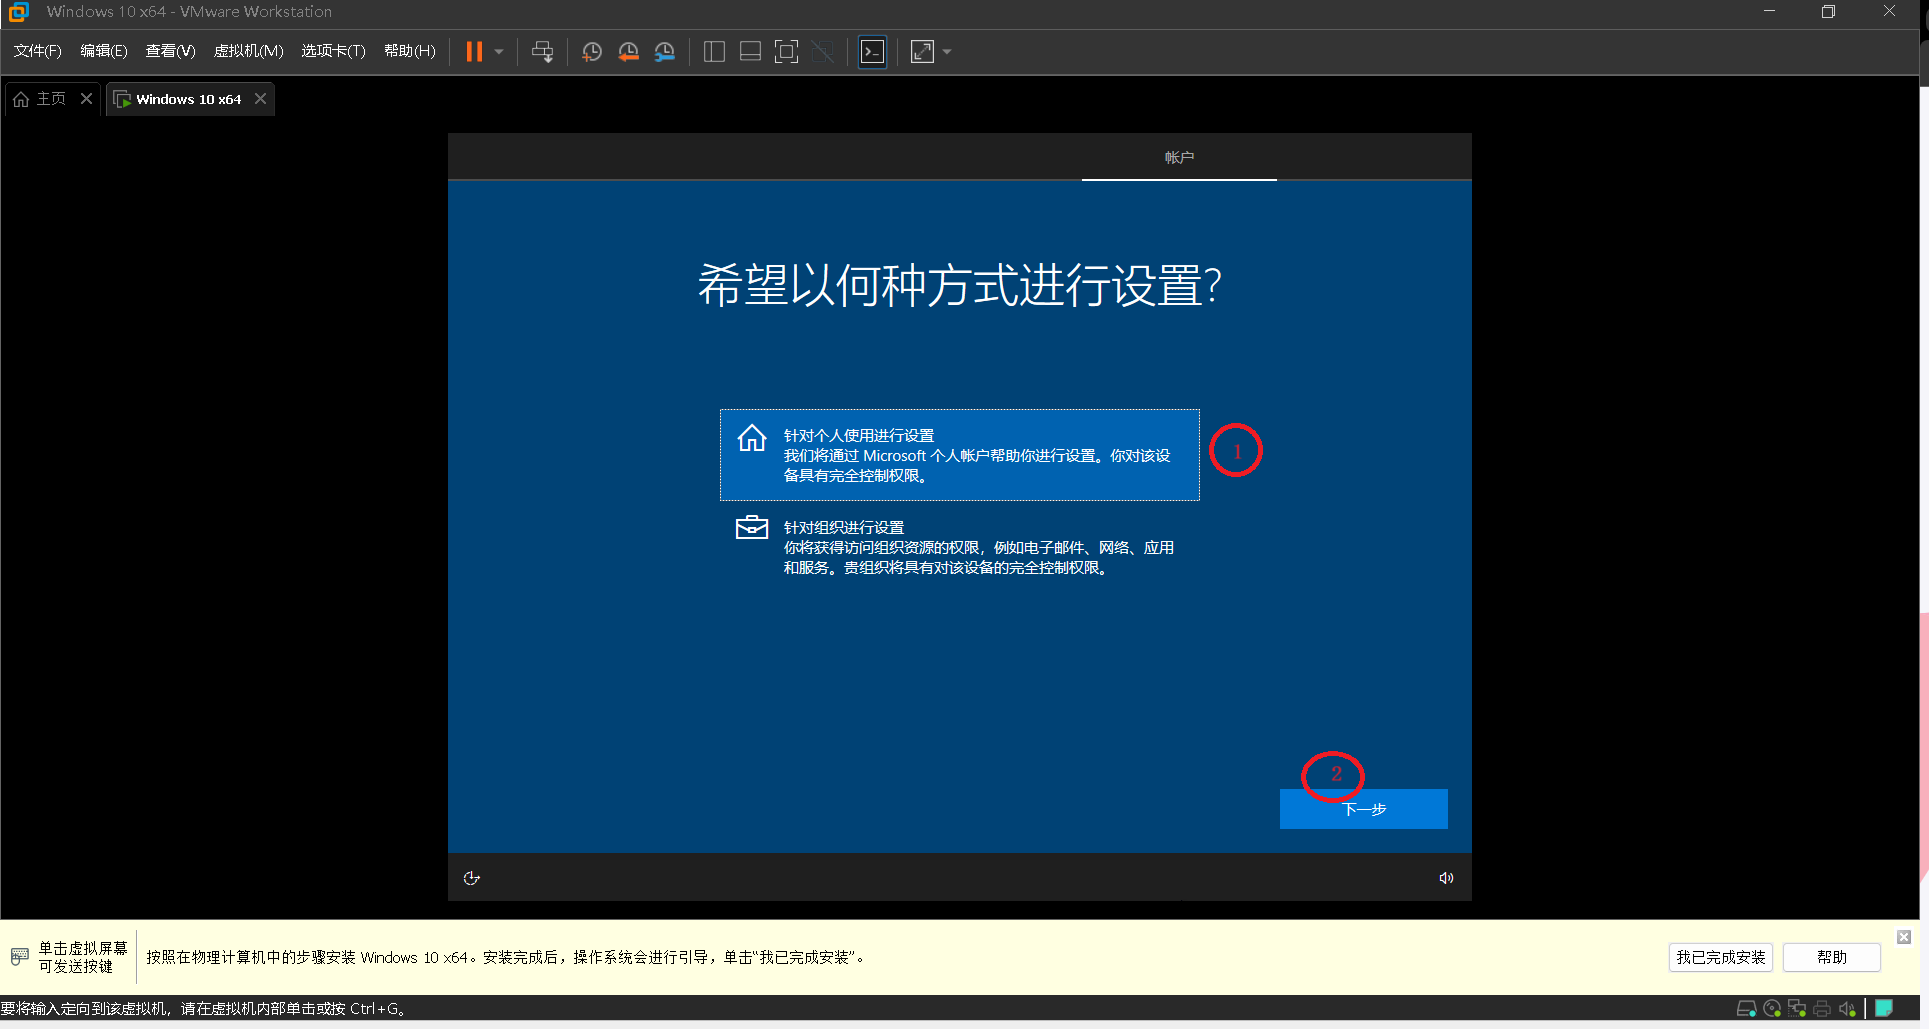Click the sound card status icon

point(1847,1009)
